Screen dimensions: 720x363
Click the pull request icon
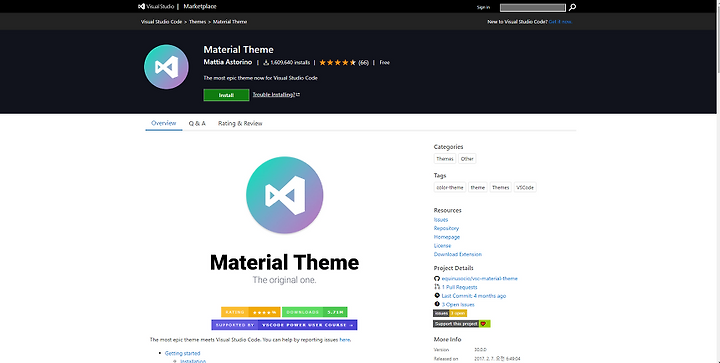pyautogui.click(x=437, y=287)
